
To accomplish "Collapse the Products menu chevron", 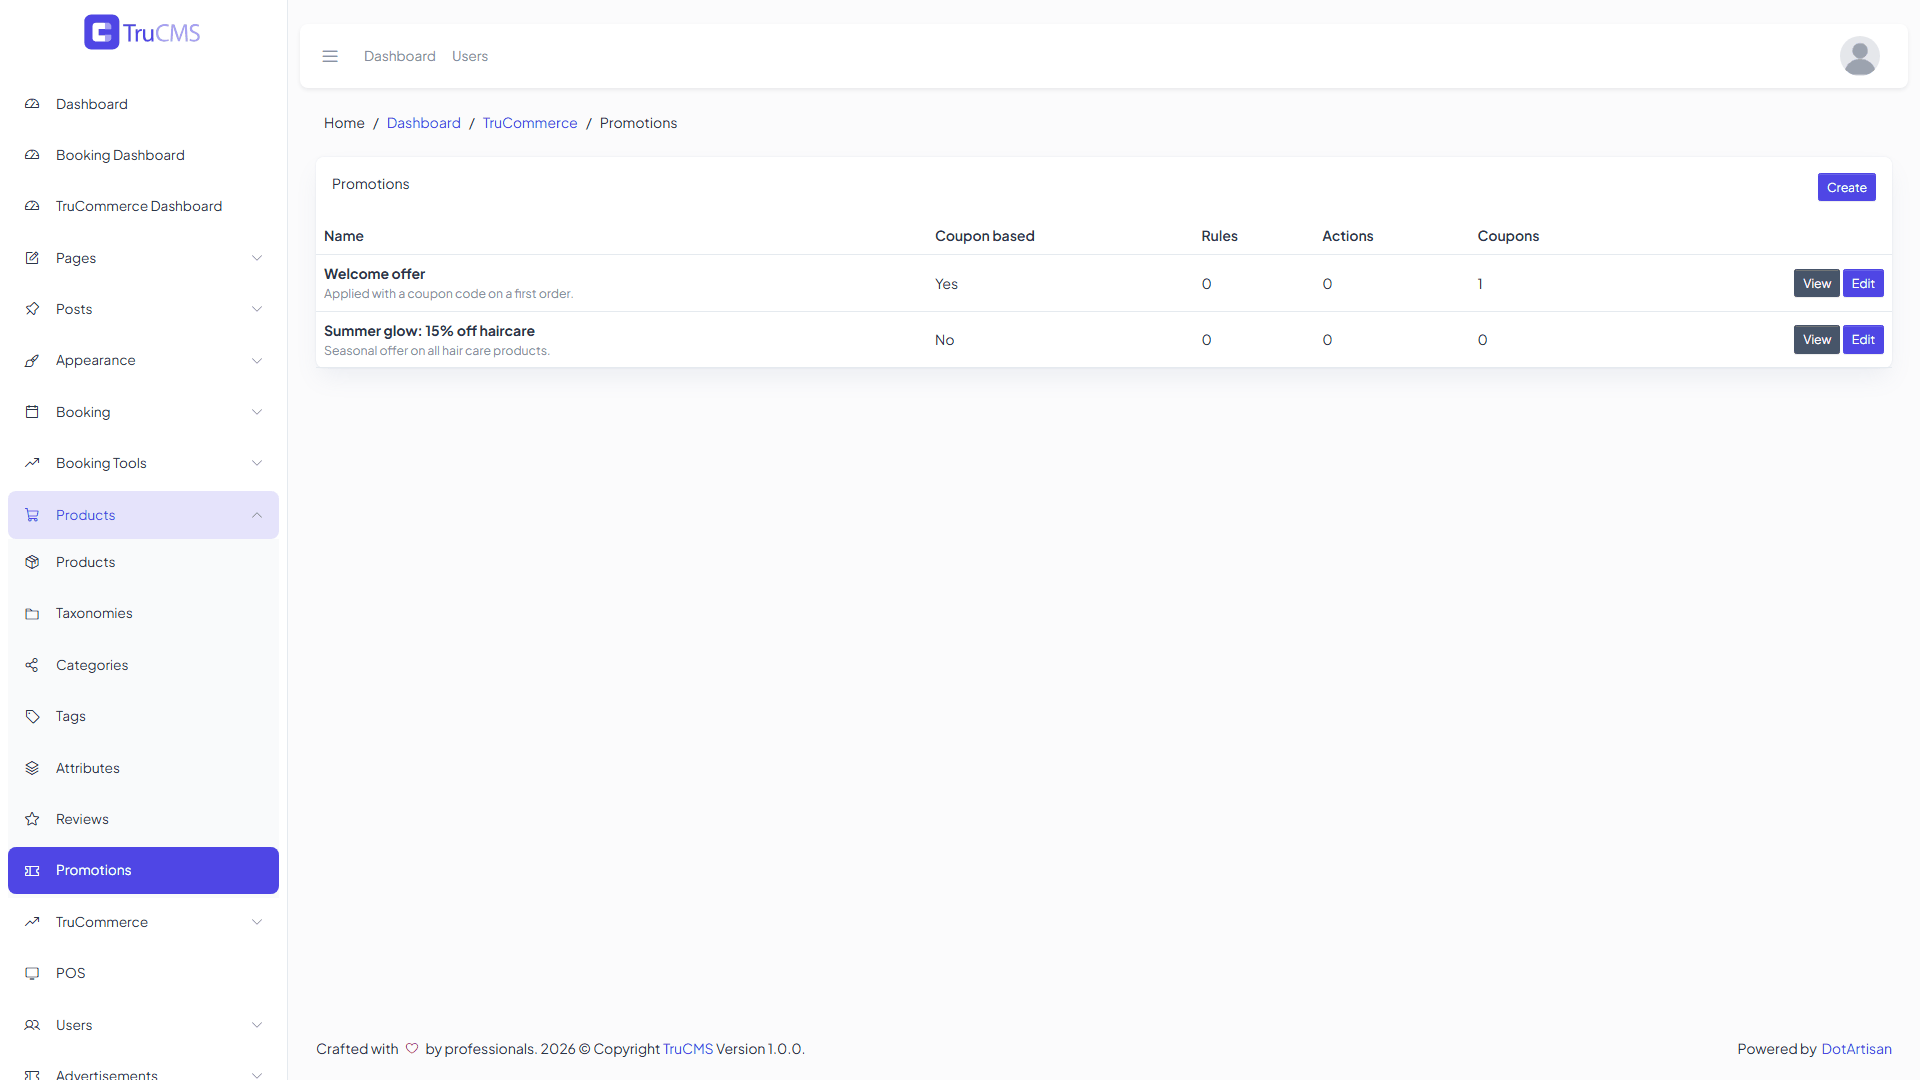I will (x=257, y=515).
